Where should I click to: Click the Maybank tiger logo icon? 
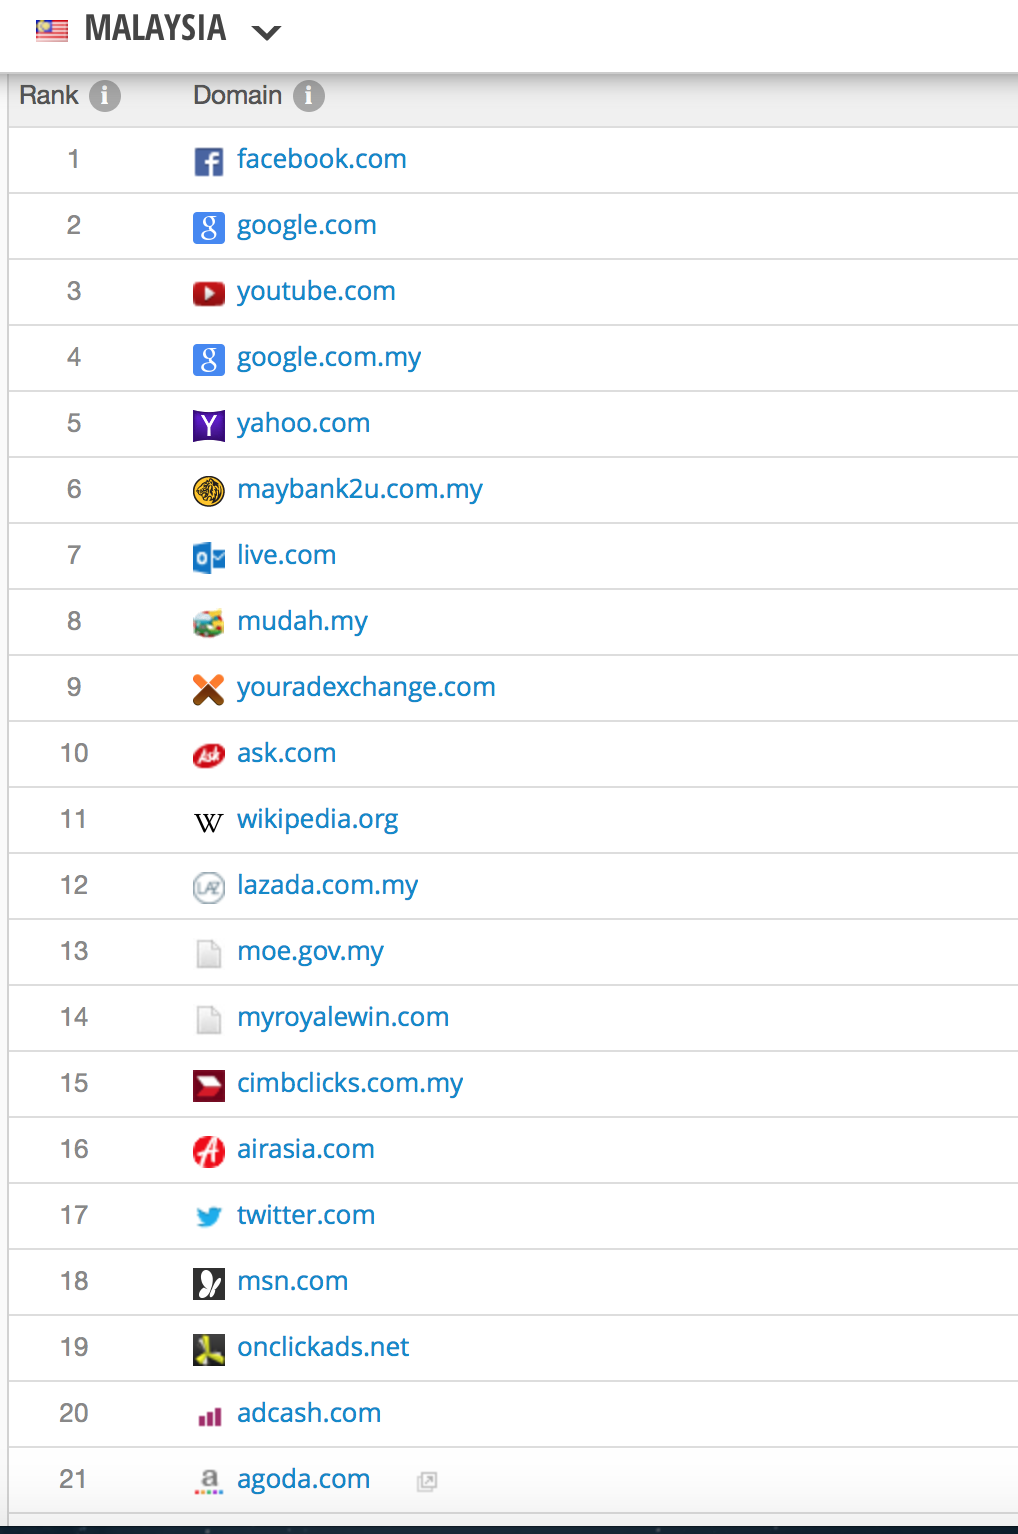click(208, 491)
